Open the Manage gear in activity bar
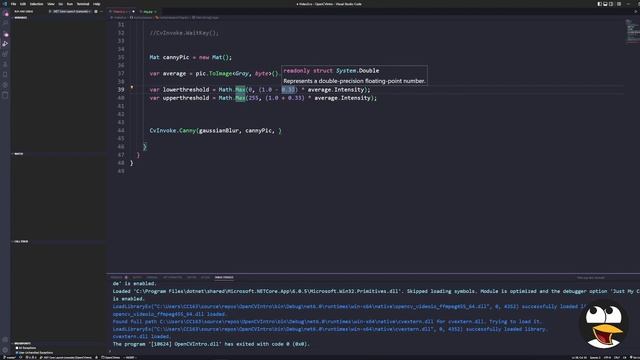Image resolution: width=640 pixels, height=360 pixels. point(5,350)
